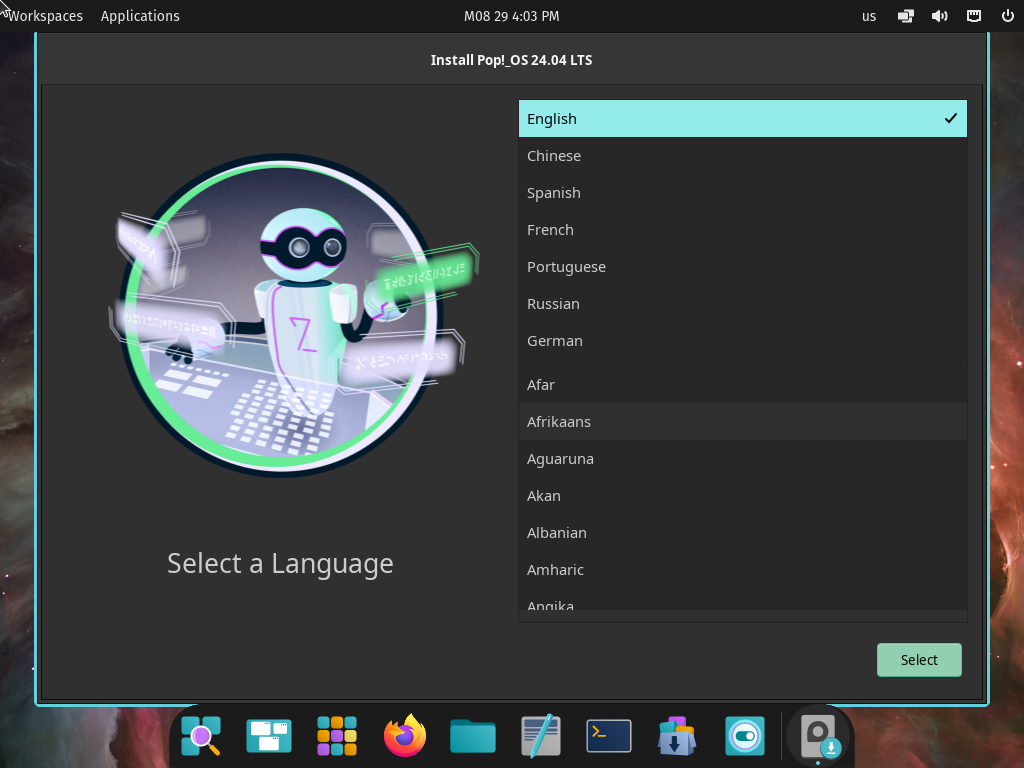Select English in the language list
This screenshot has width=1024, height=768.
click(743, 119)
